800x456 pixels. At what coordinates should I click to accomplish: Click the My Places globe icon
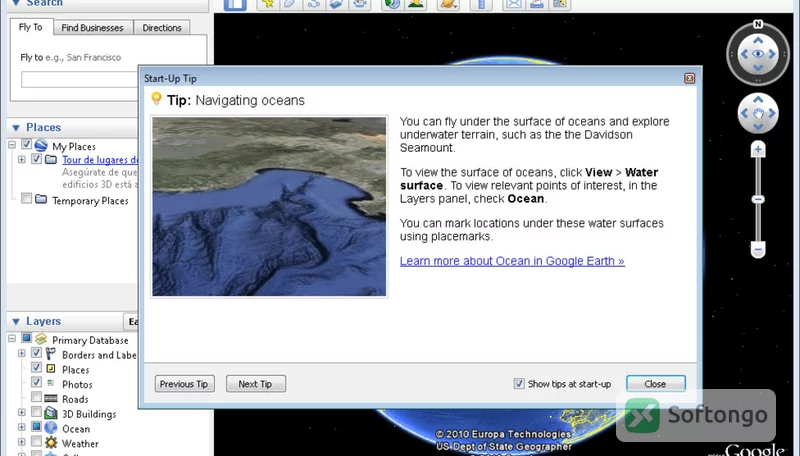coord(41,145)
